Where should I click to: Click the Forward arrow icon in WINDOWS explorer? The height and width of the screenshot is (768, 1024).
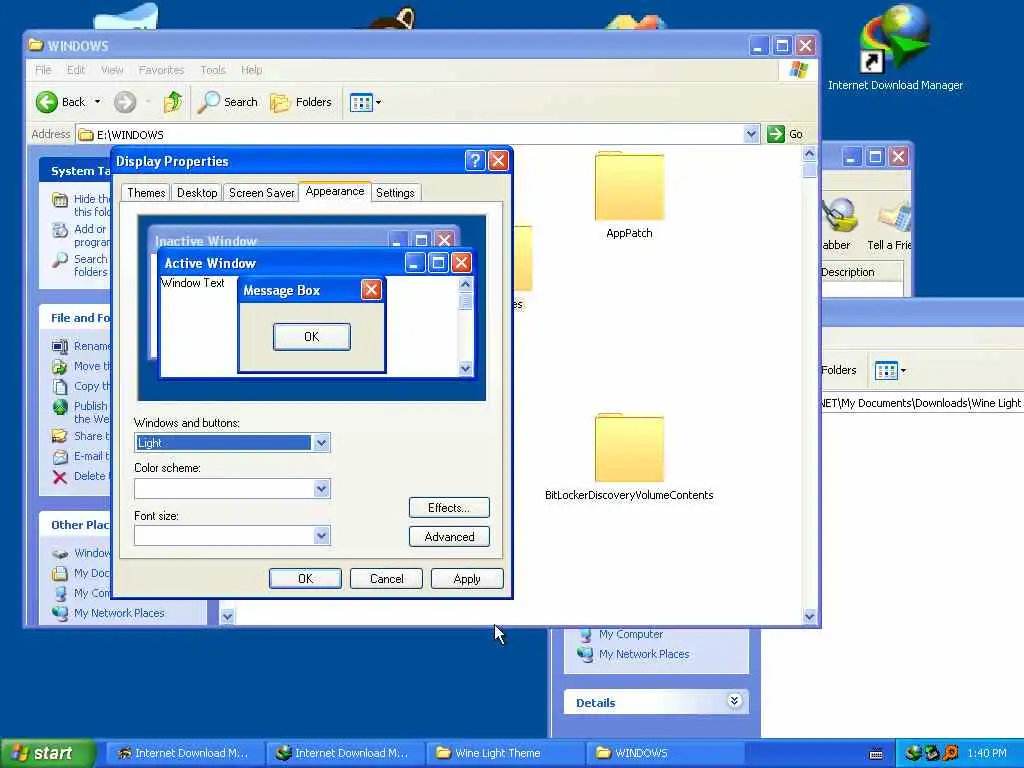[125, 102]
